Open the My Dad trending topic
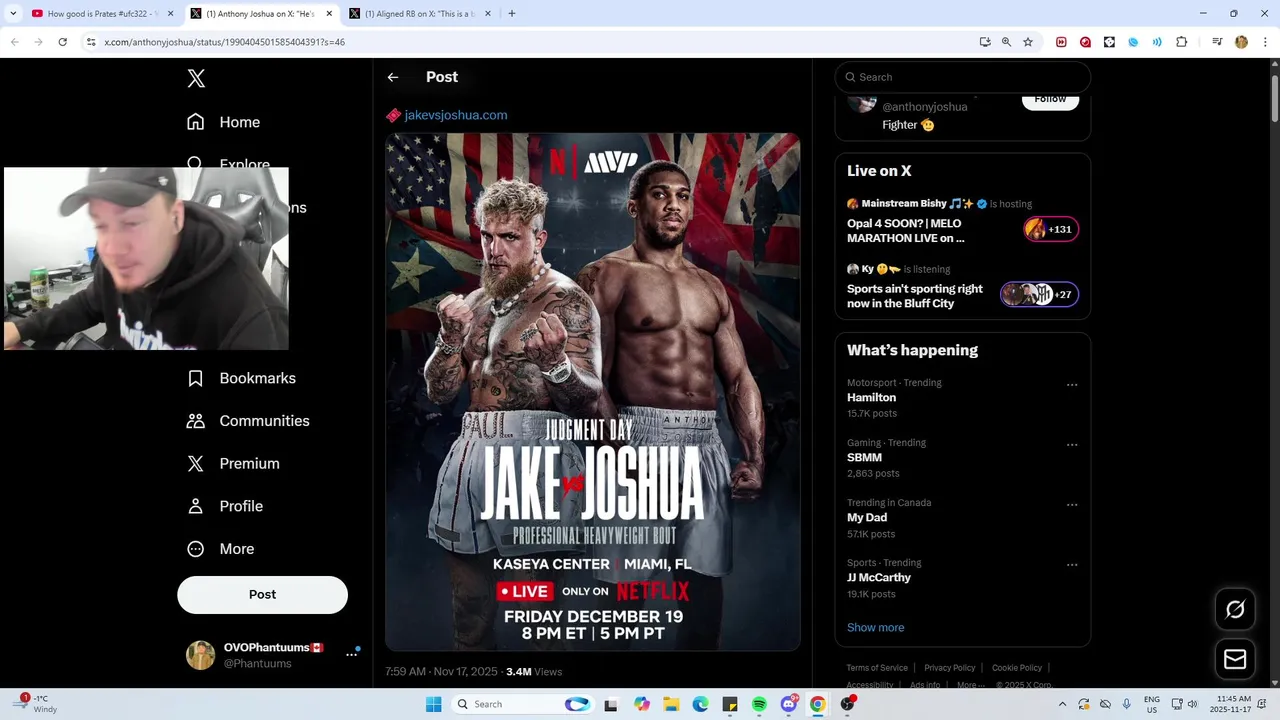1280x720 pixels. [x=867, y=517]
